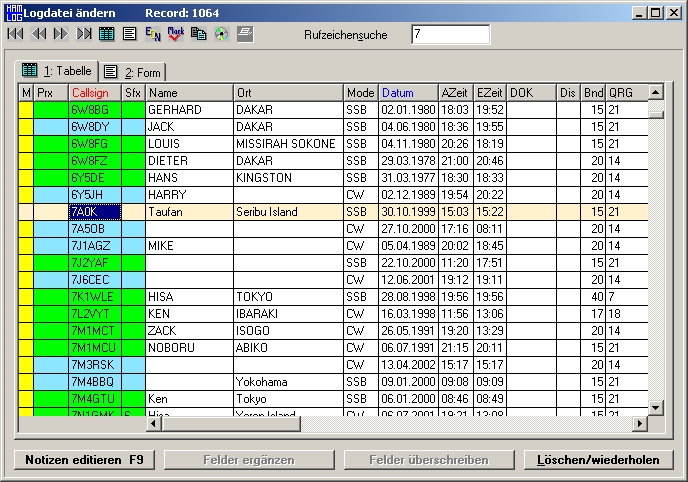Select the 7J1AGZ callsign row
The image size is (688, 482).
pos(94,245)
